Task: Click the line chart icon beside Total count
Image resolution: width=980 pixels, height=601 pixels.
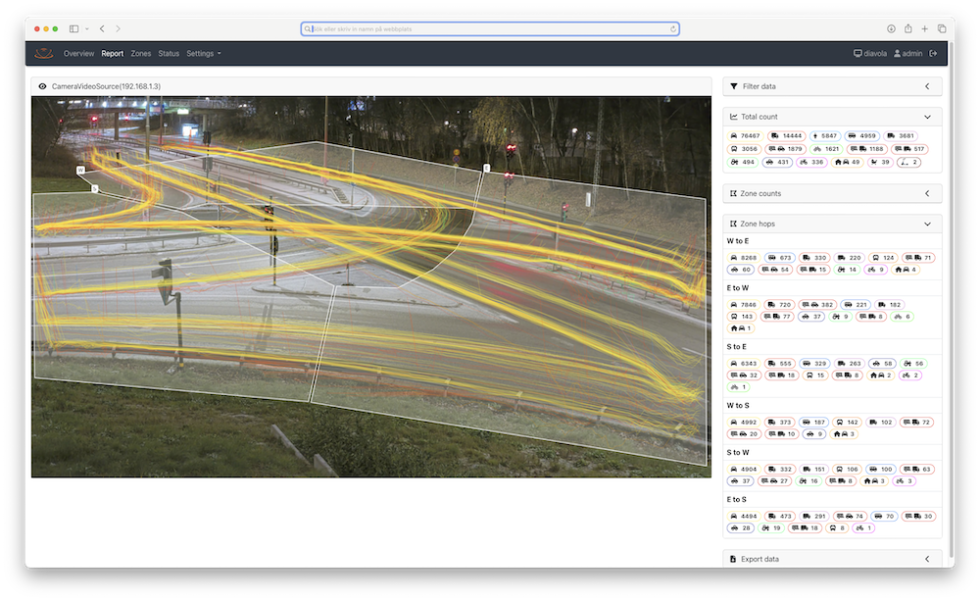Action: pyautogui.click(x=735, y=116)
